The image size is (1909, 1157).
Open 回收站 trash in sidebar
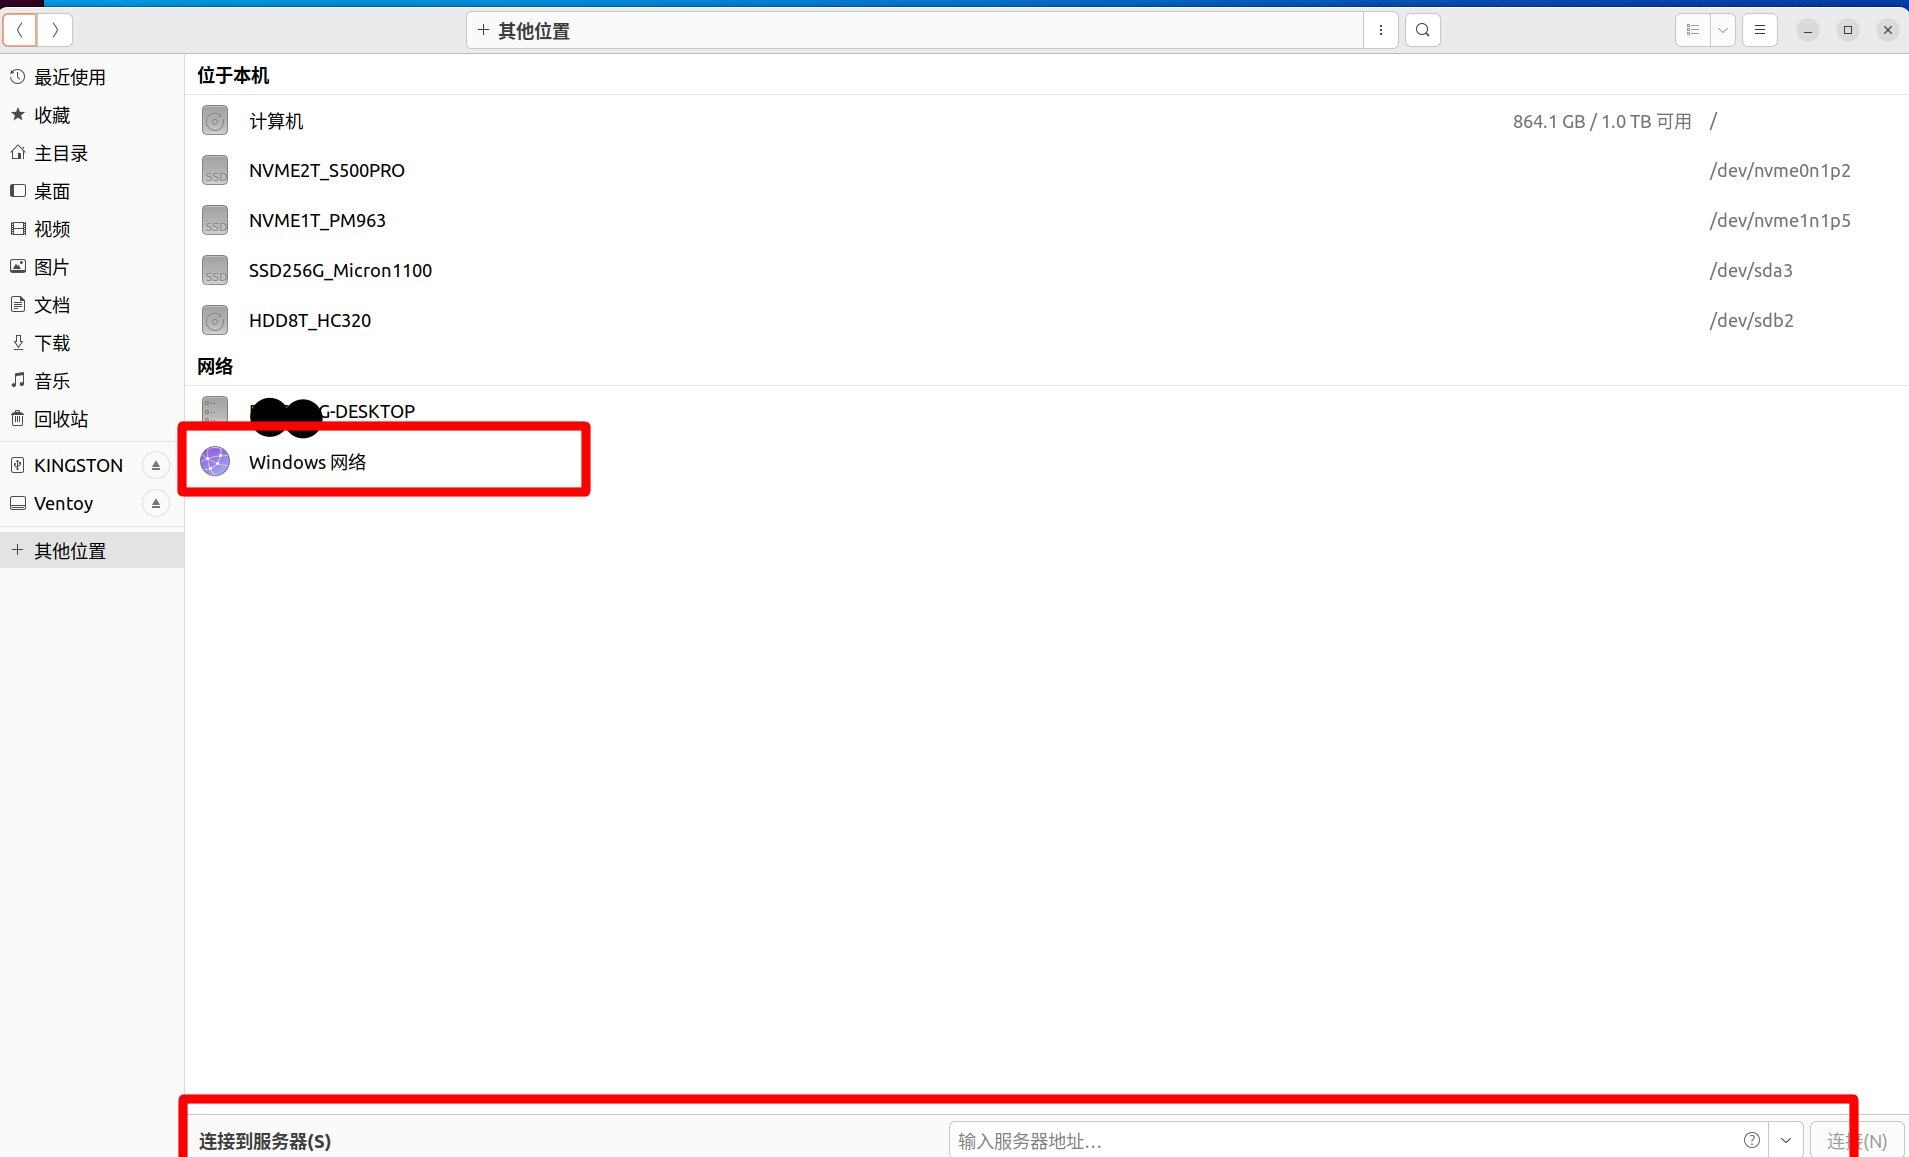click(x=92, y=419)
